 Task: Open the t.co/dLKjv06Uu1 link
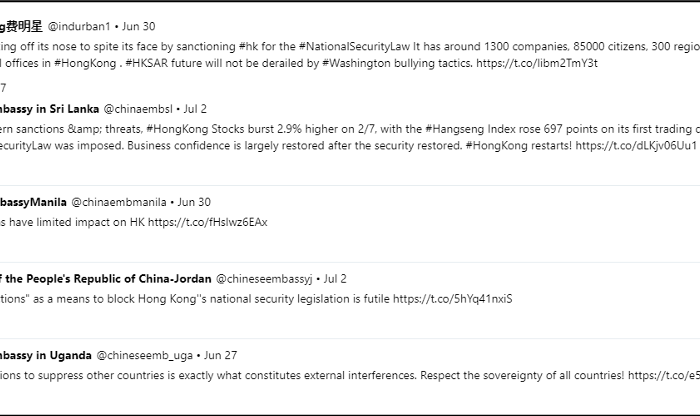pyautogui.click(x=636, y=146)
